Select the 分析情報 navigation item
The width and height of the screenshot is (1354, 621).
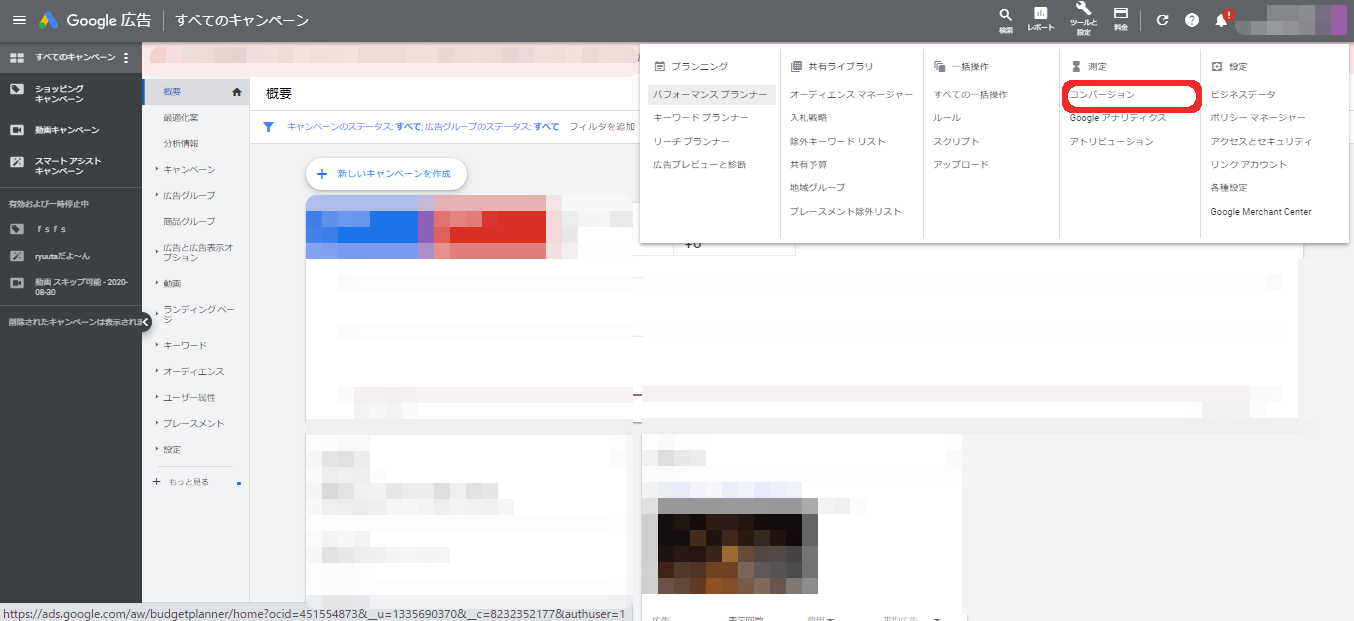180,144
